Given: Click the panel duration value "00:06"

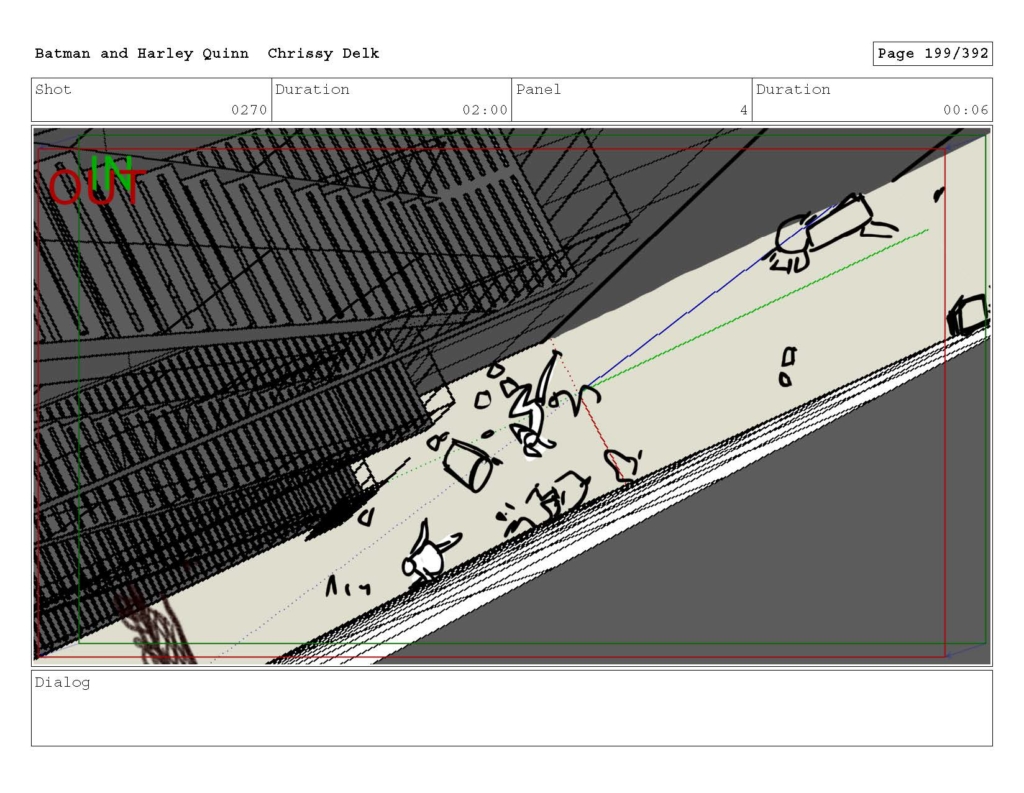Looking at the screenshot, I should pyautogui.click(x=965, y=110).
